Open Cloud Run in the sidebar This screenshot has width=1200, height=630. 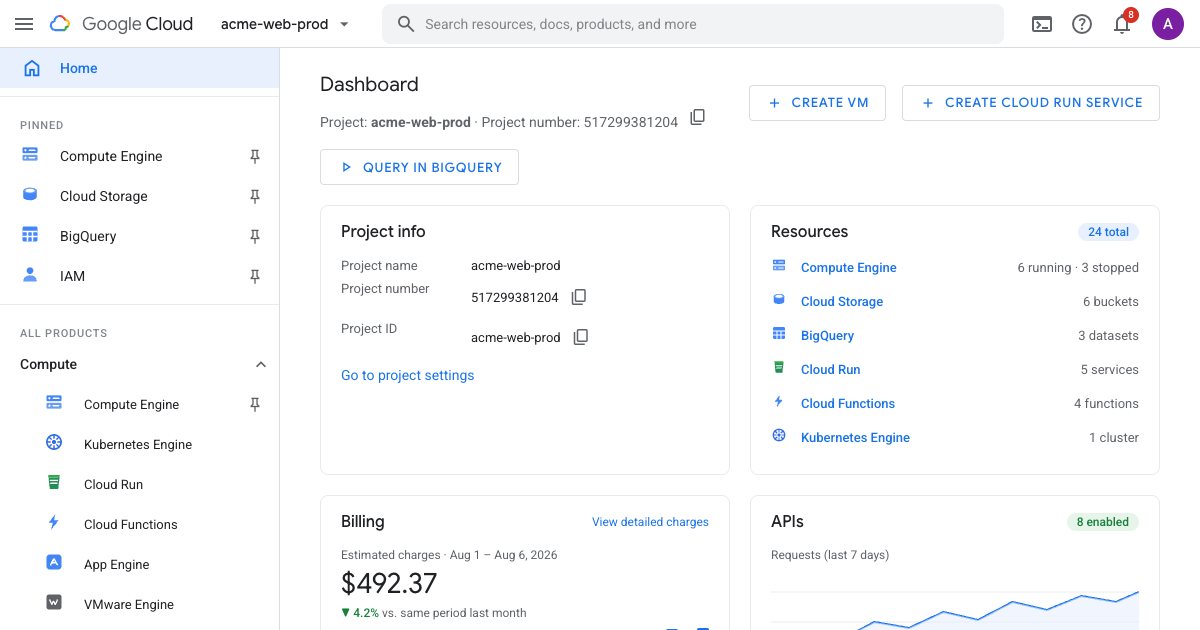click(x=140, y=484)
